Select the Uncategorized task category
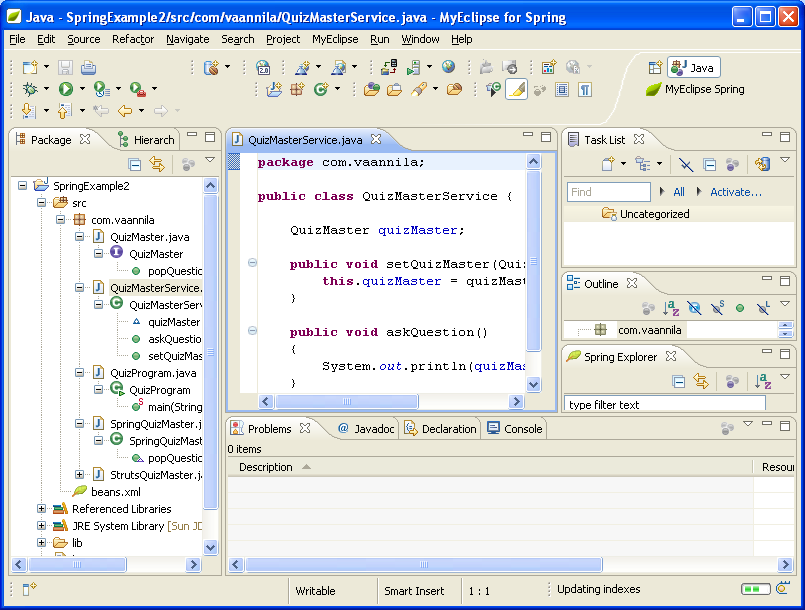Image resolution: width=805 pixels, height=610 pixels. click(645, 214)
